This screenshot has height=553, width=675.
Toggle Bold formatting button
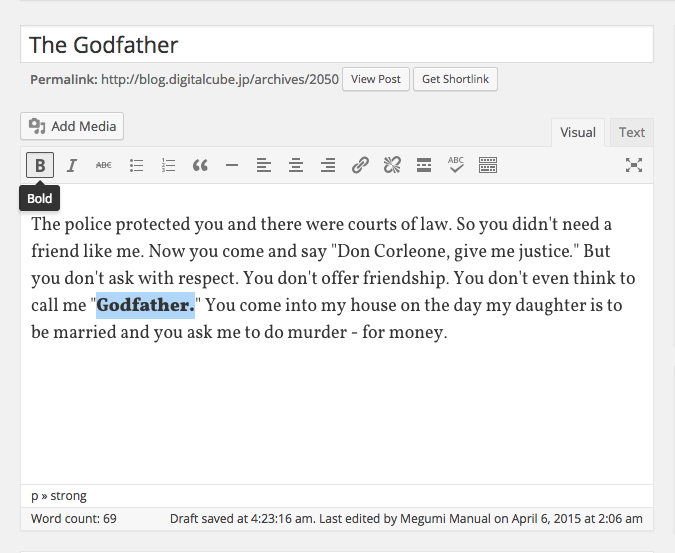(x=40, y=166)
